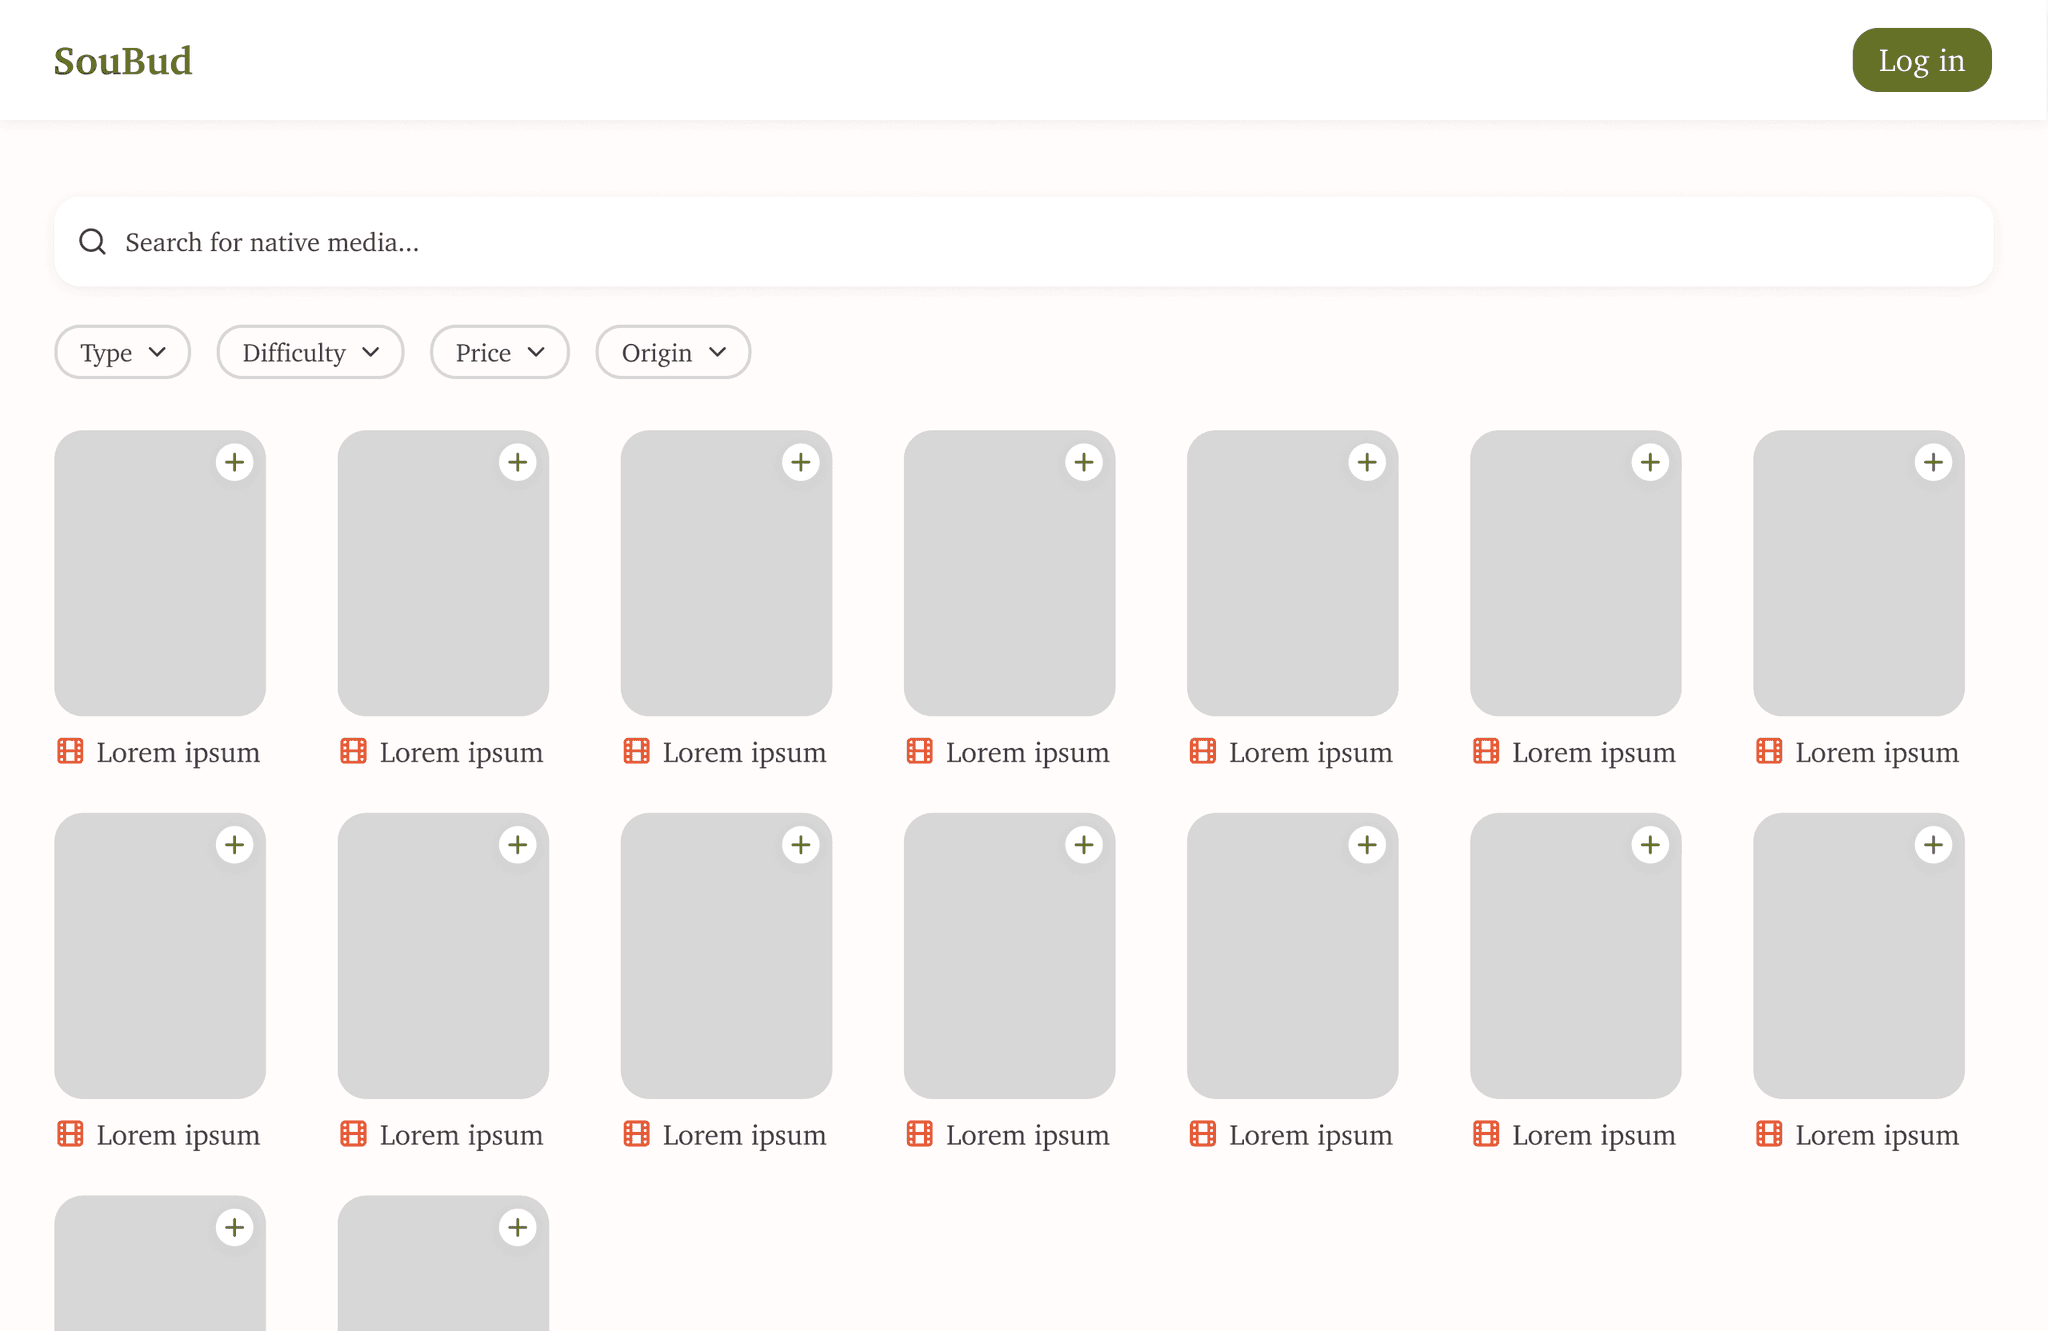This screenshot has width=2048, height=1331.
Task: Select the sixth card thumbnail in row two
Action: (1575, 956)
